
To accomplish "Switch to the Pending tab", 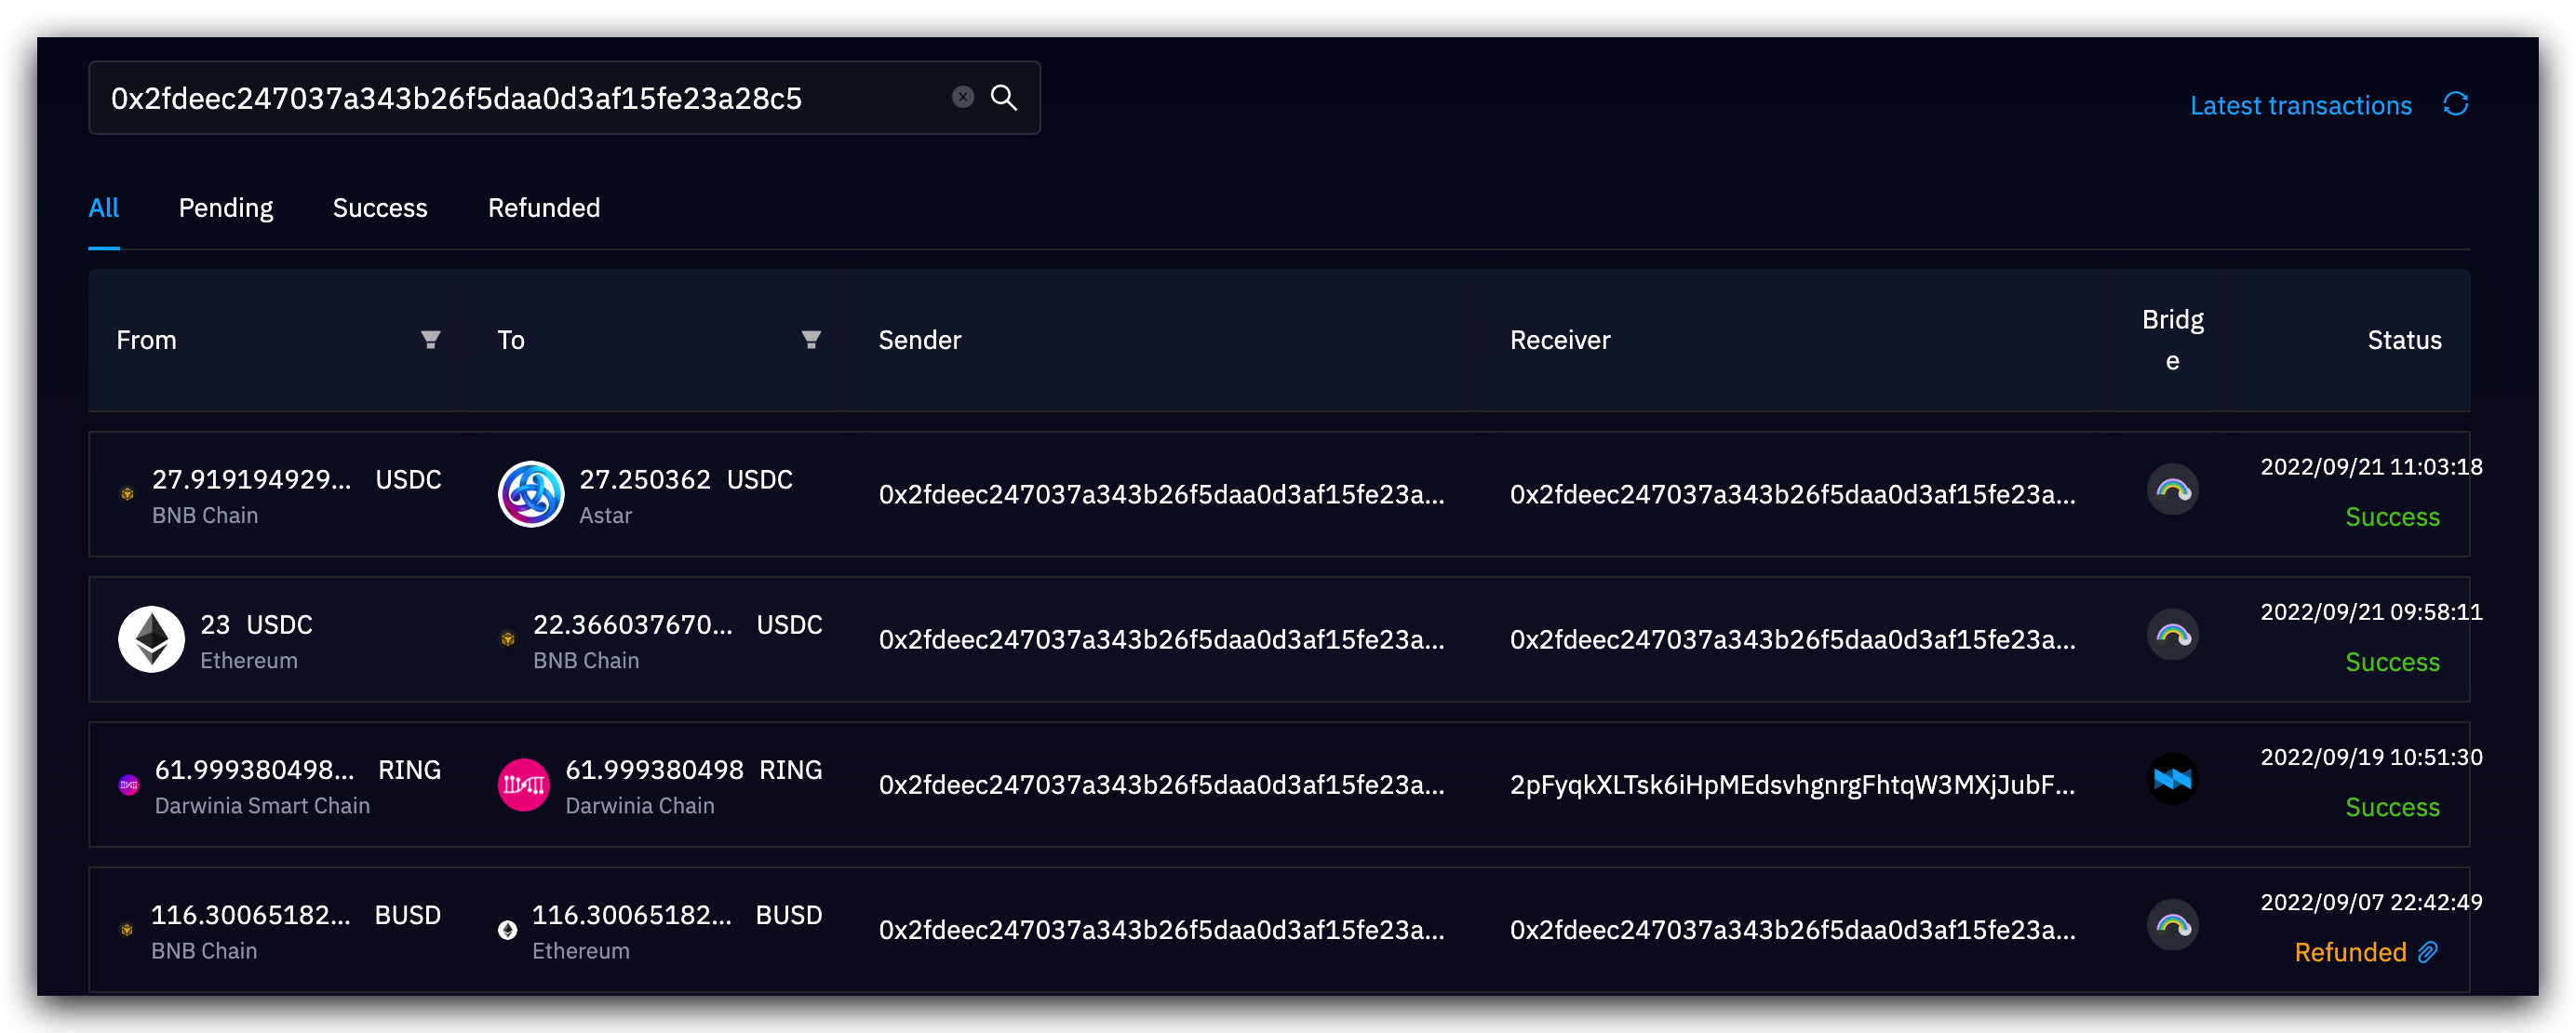I will click(225, 208).
